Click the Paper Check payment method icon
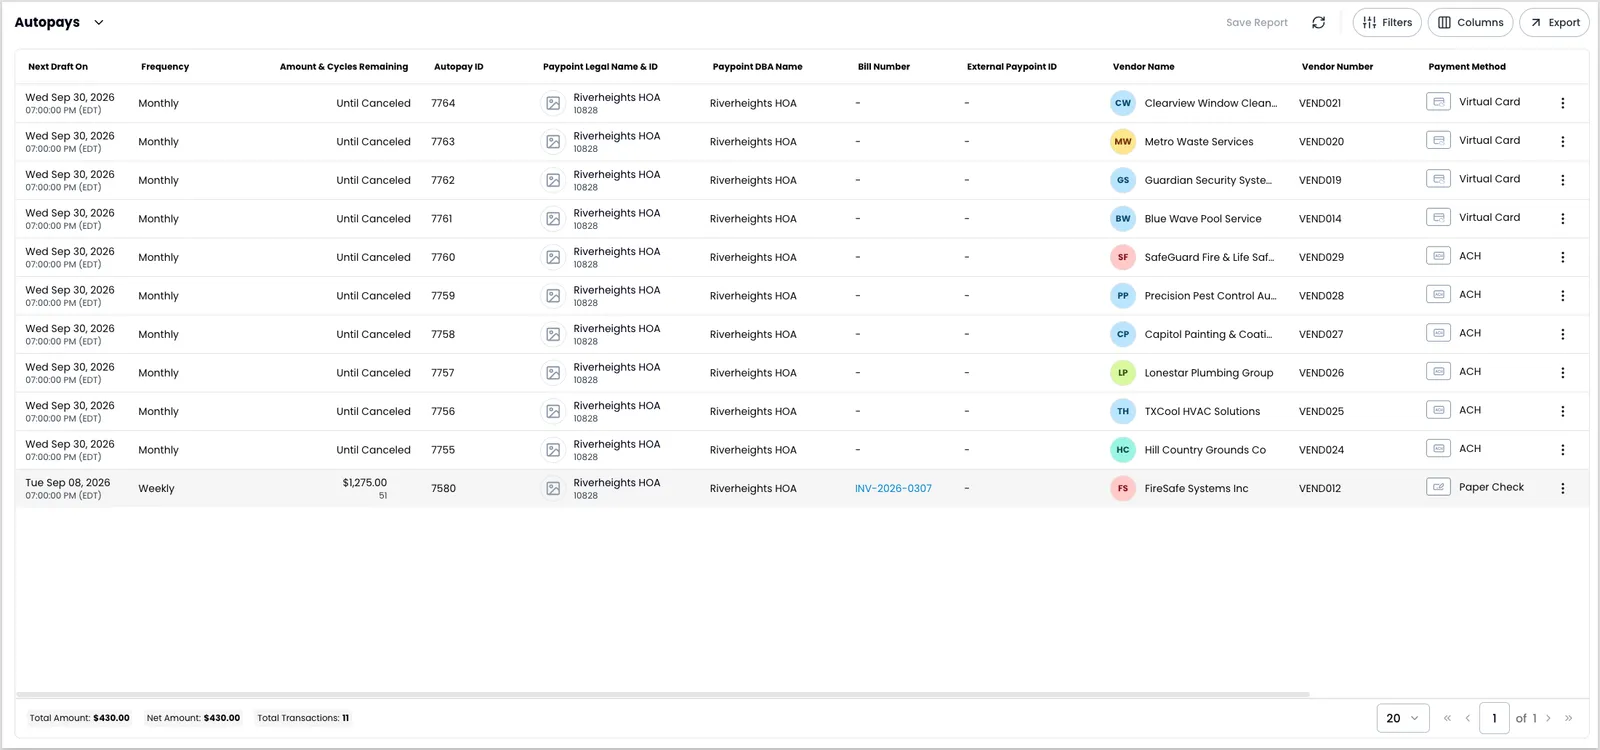1600x750 pixels. tap(1439, 487)
